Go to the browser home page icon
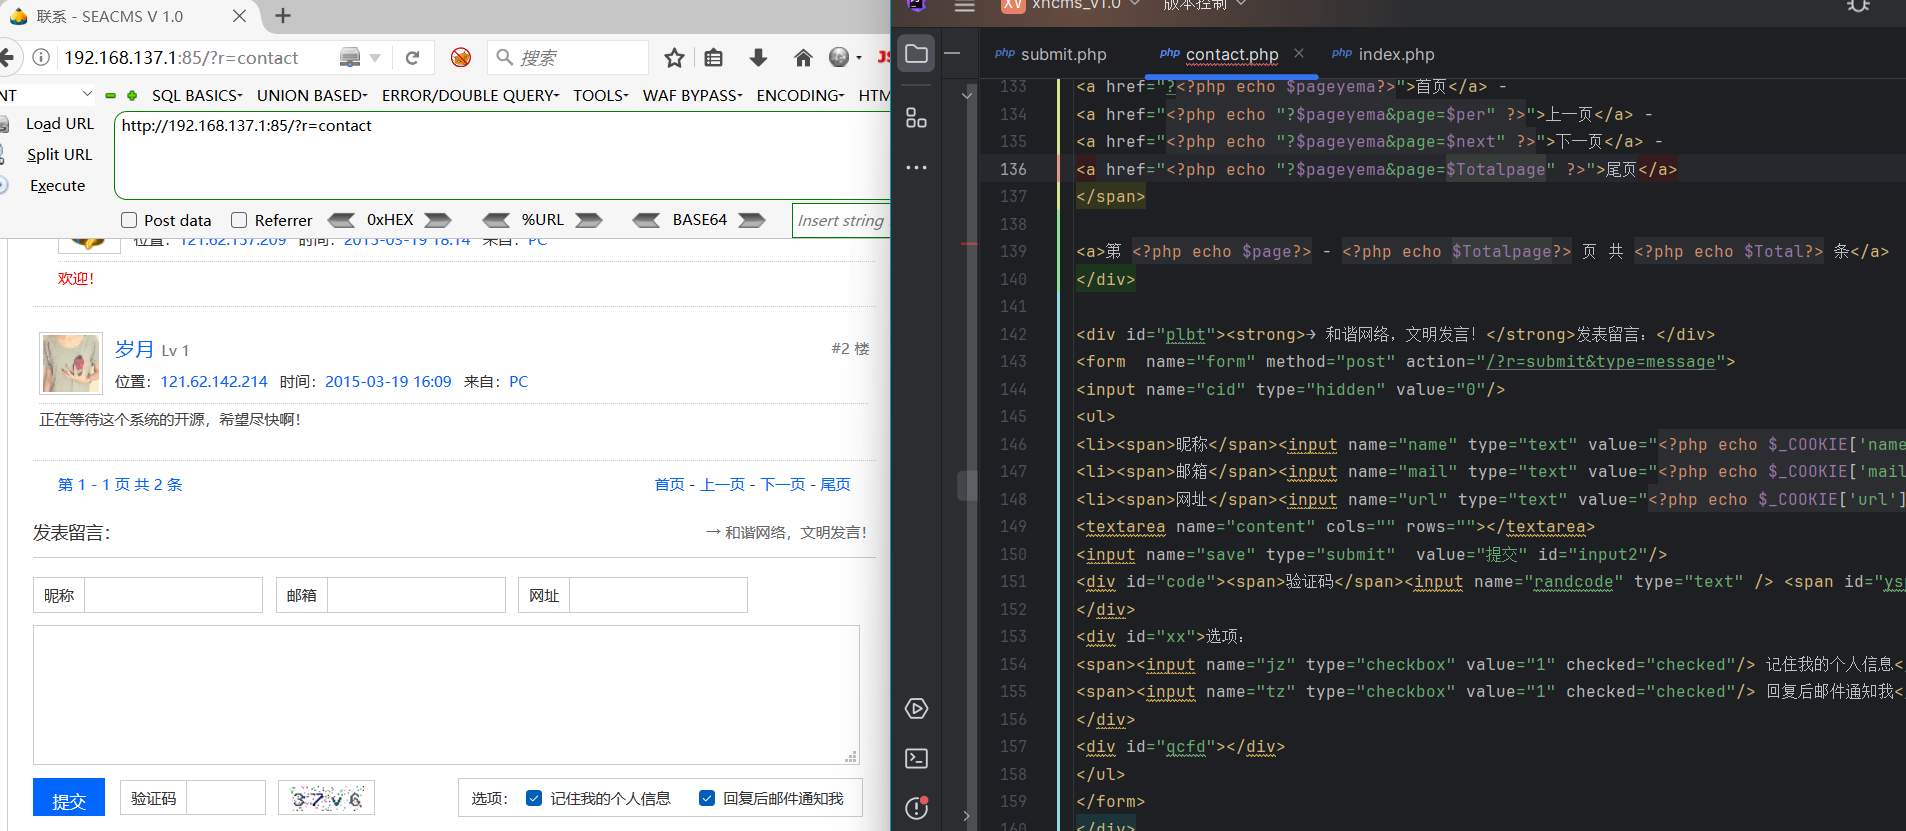Screen dimensions: 1906x831 803,58
